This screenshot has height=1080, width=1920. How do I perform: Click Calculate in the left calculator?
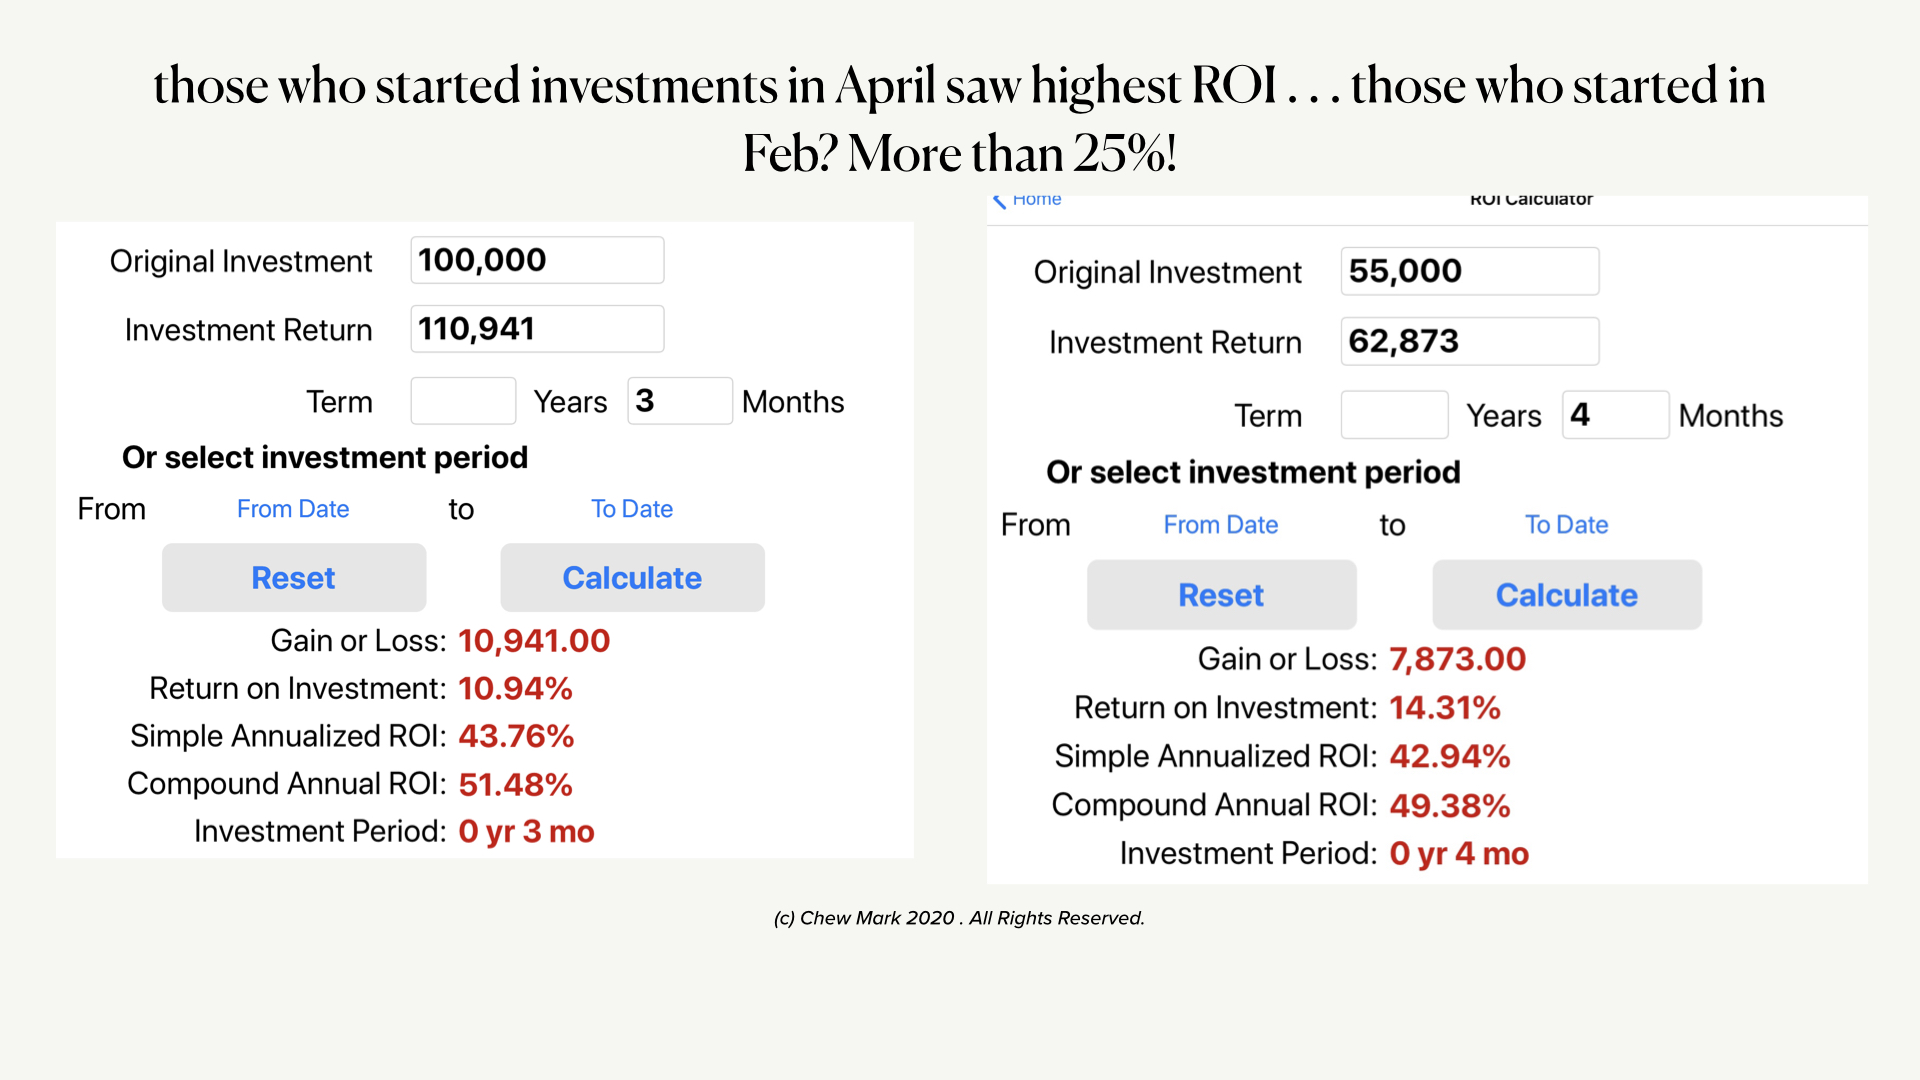tap(632, 578)
